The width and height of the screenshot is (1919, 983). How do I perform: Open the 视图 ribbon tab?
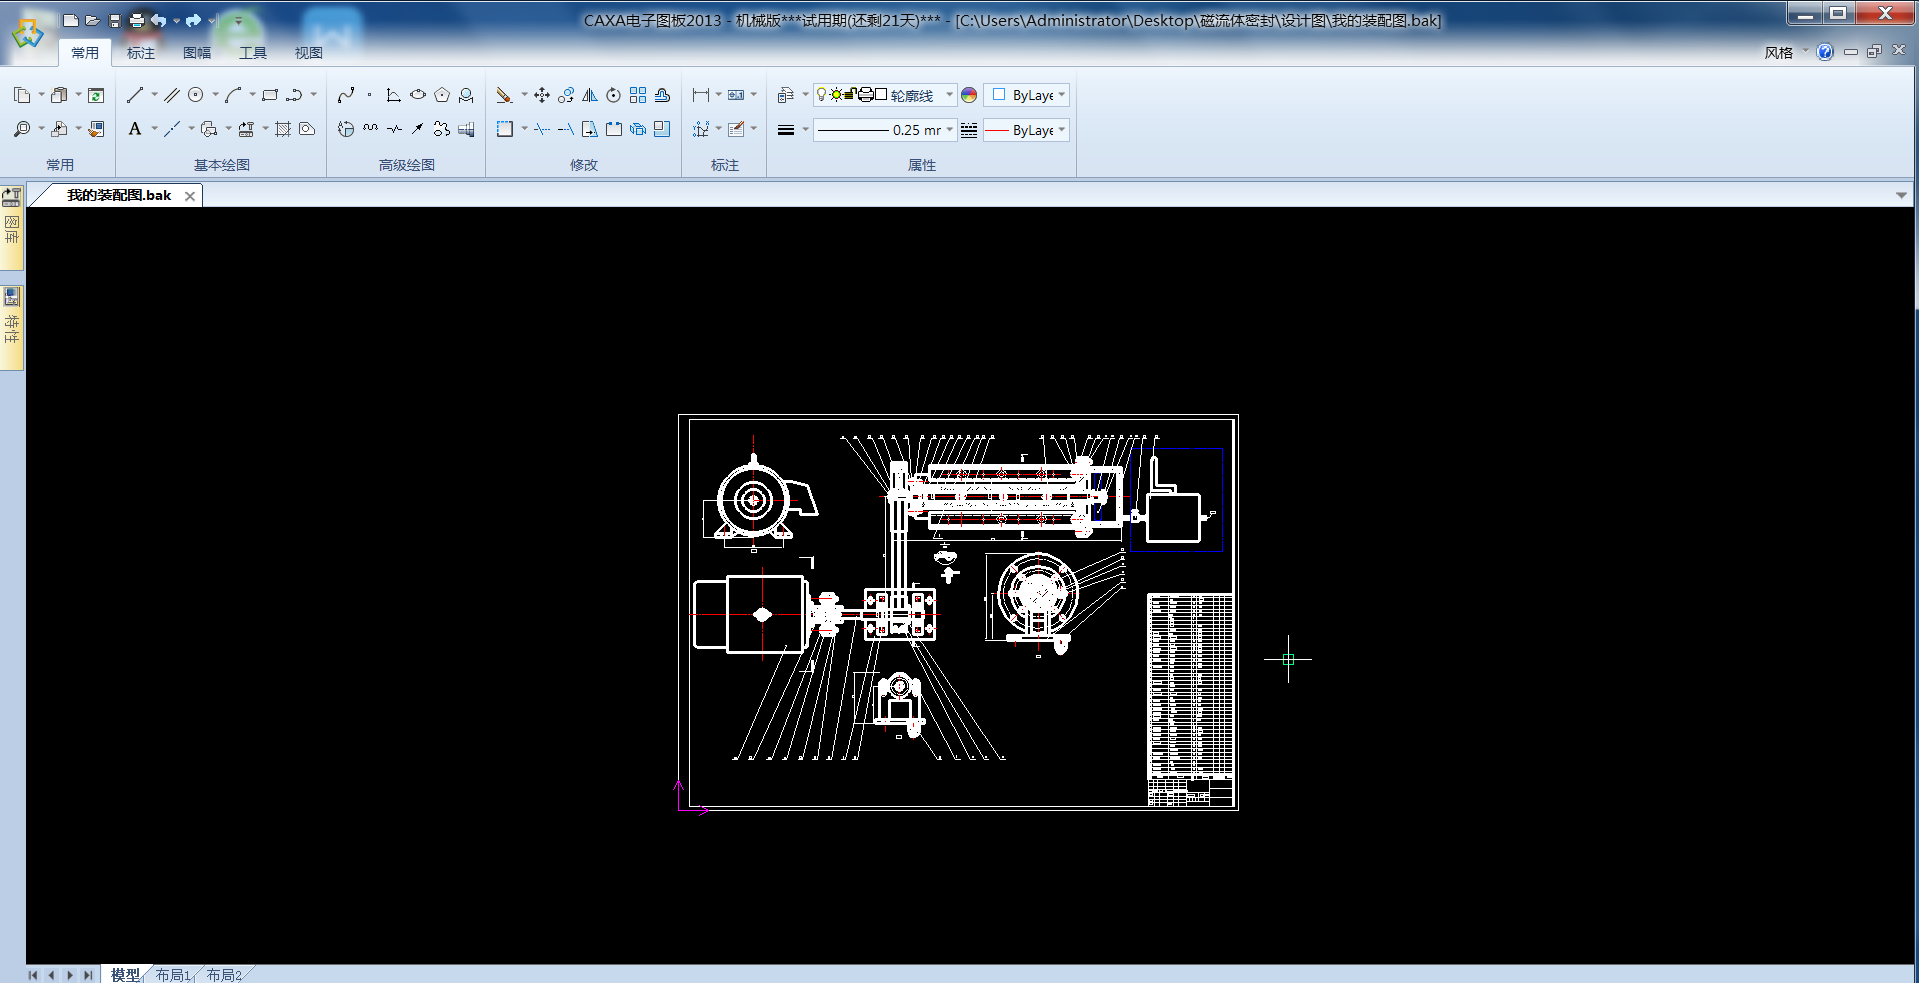click(308, 53)
